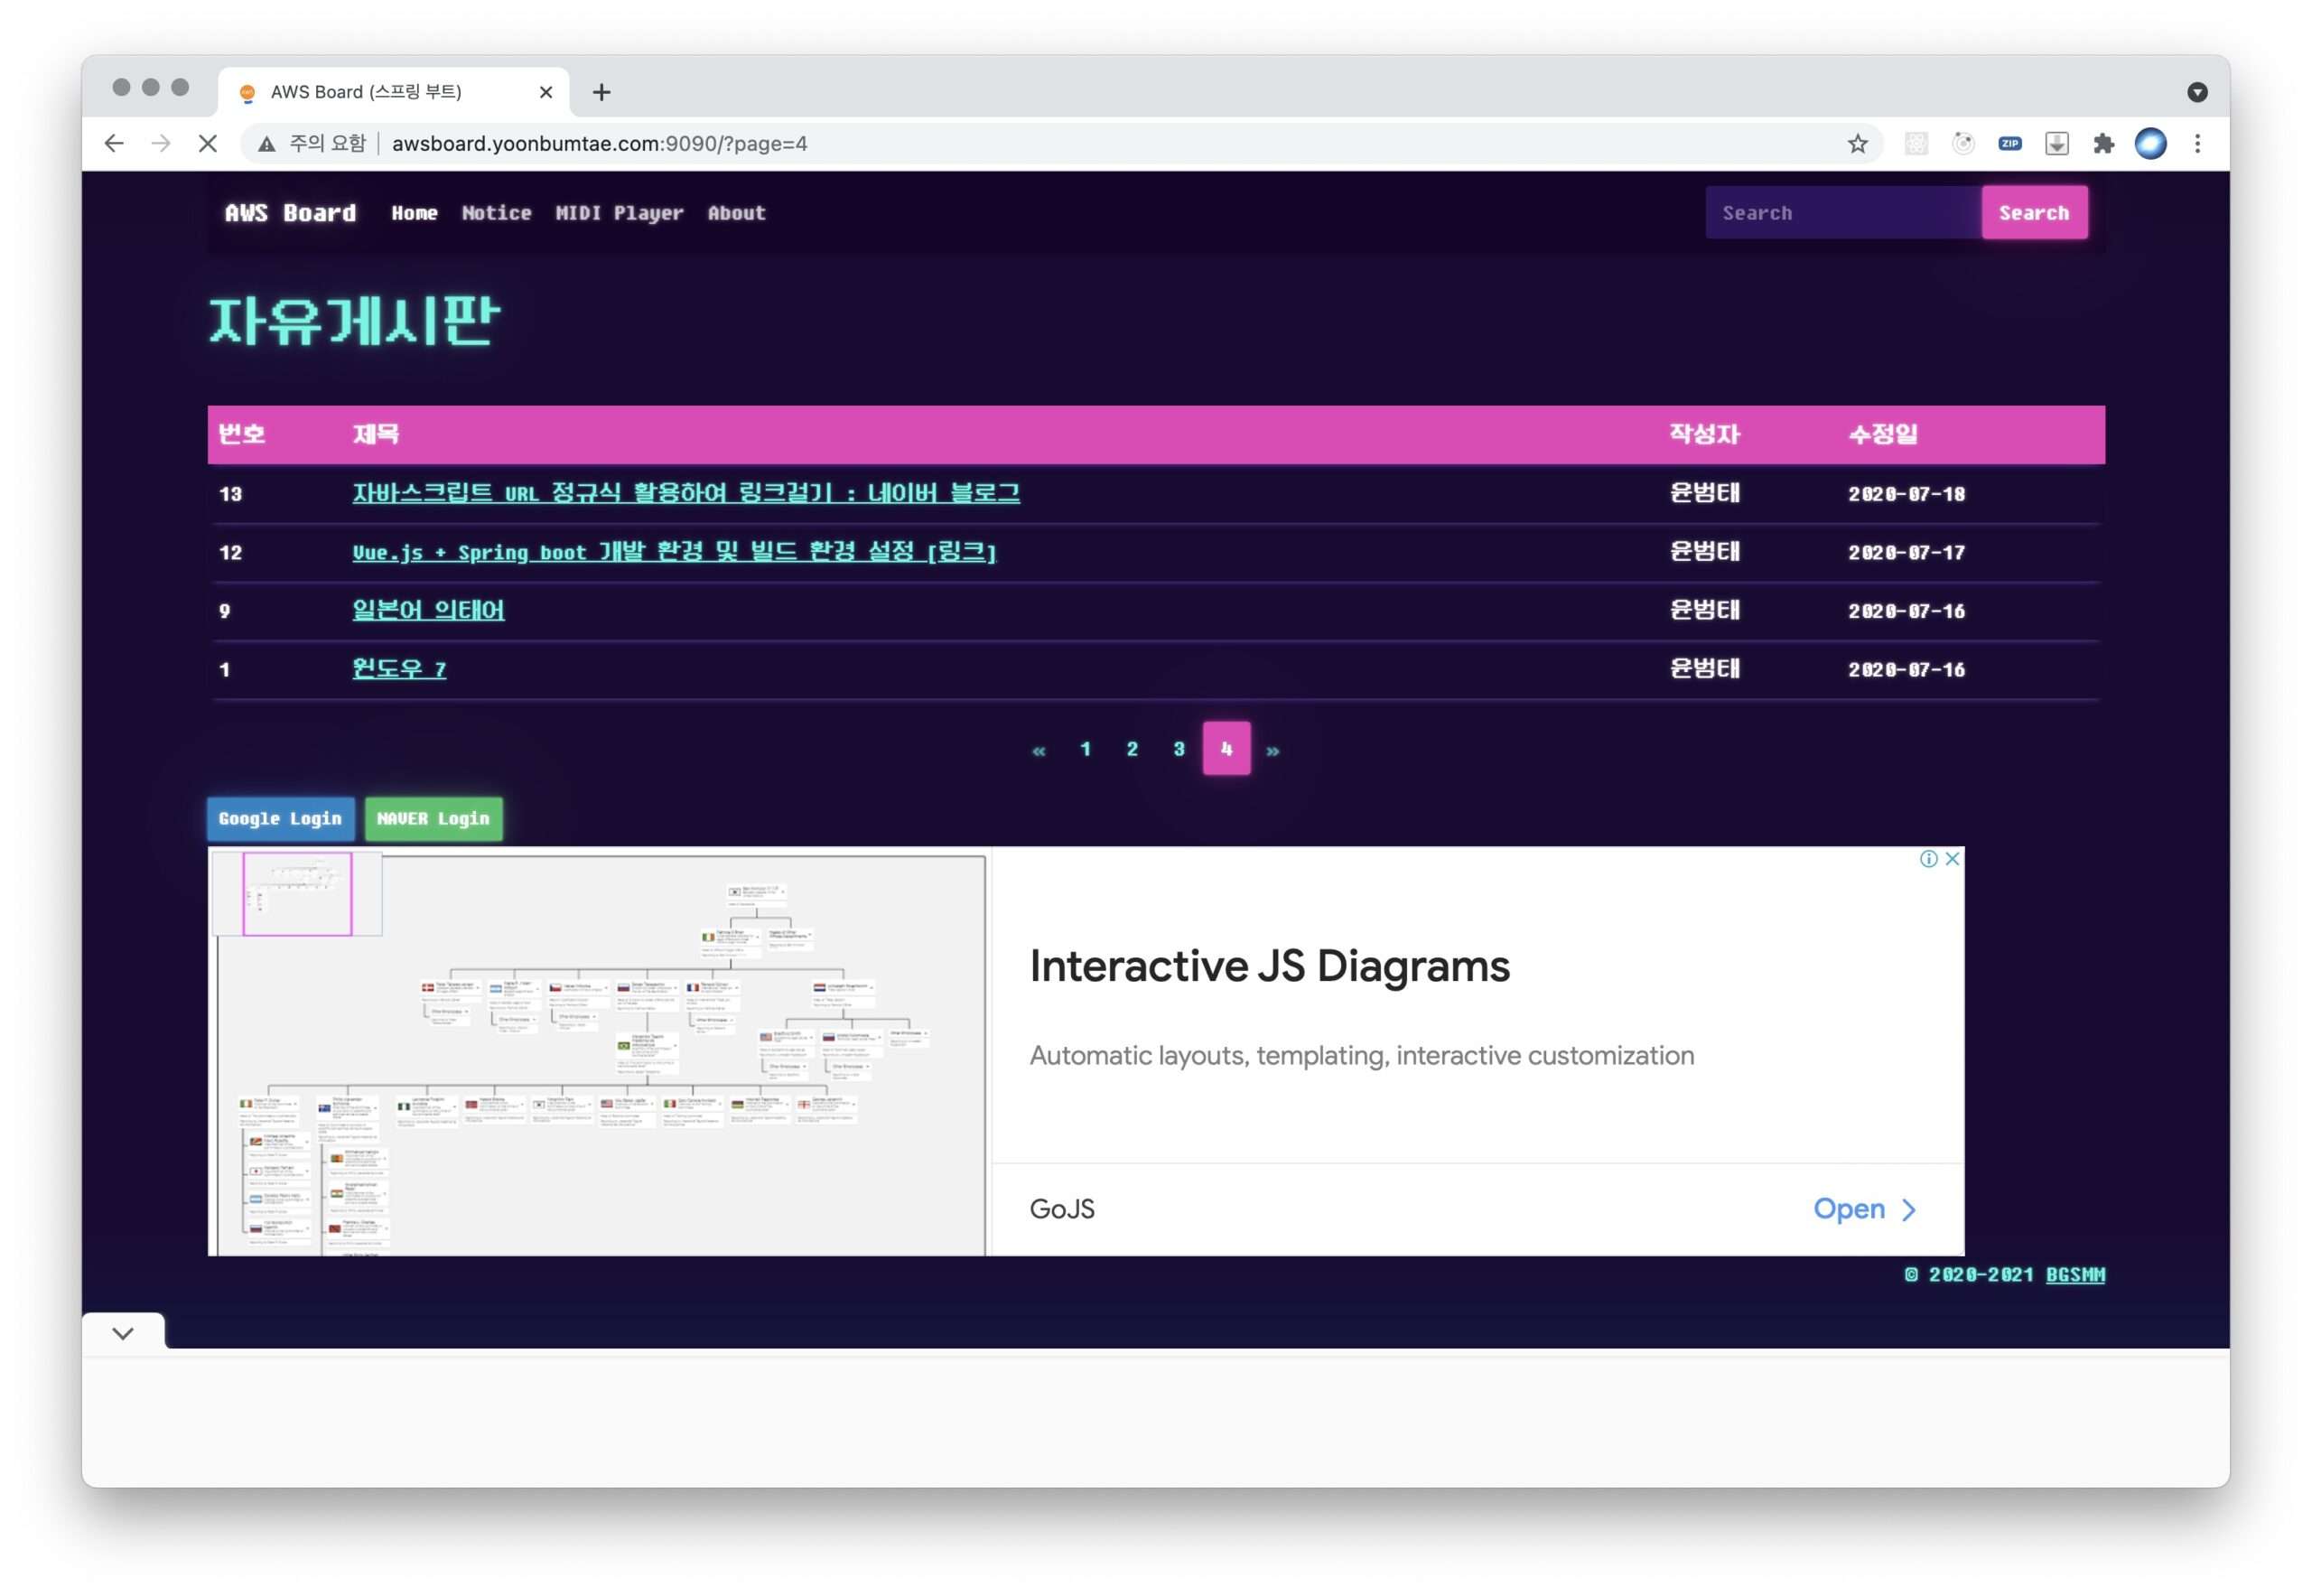Click the ad info icon
This screenshot has height=1596, width=2312.
[x=1928, y=859]
